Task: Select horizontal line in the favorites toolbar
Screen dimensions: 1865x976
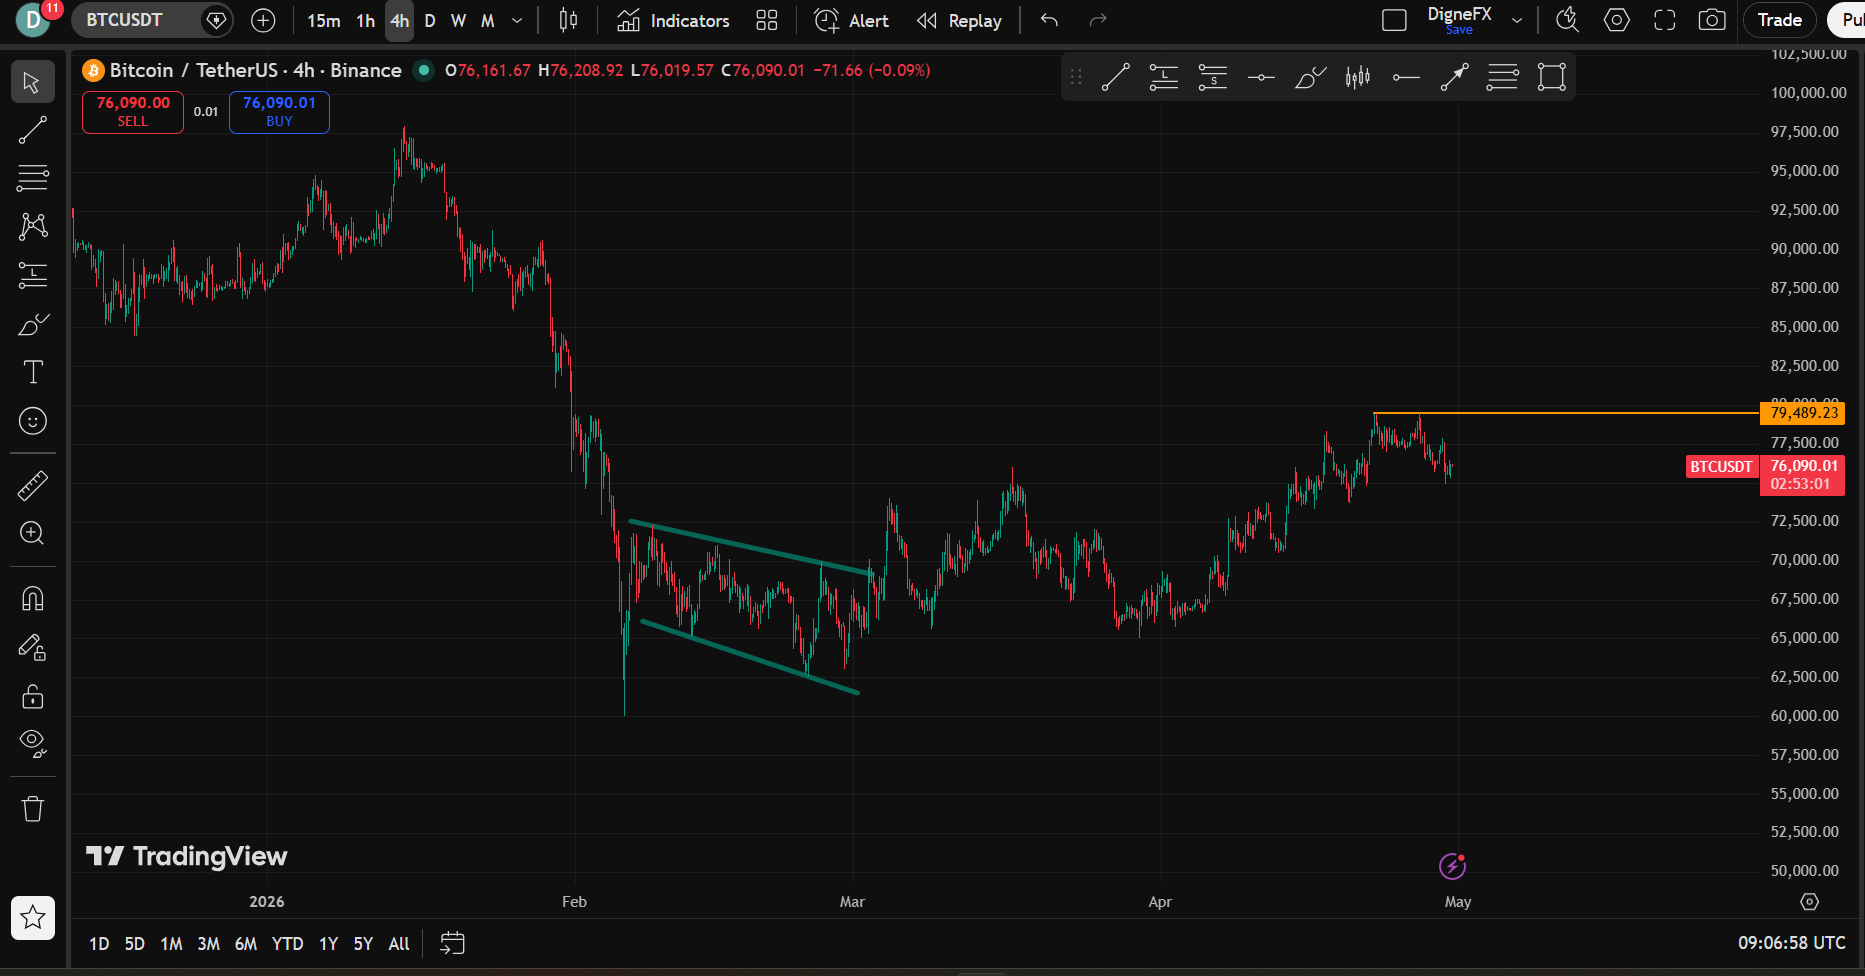Action: tap(1261, 77)
